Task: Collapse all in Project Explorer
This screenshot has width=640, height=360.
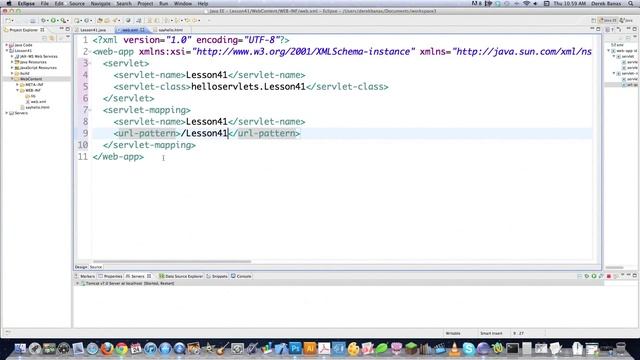Action: point(45,38)
